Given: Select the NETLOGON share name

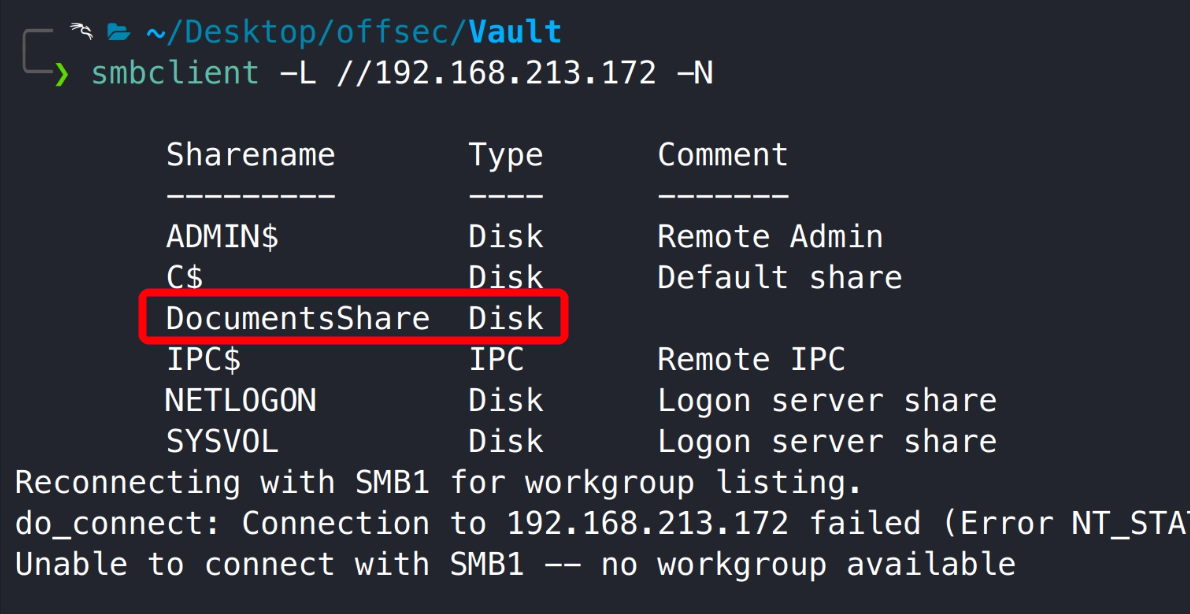Looking at the screenshot, I should click(x=240, y=401).
